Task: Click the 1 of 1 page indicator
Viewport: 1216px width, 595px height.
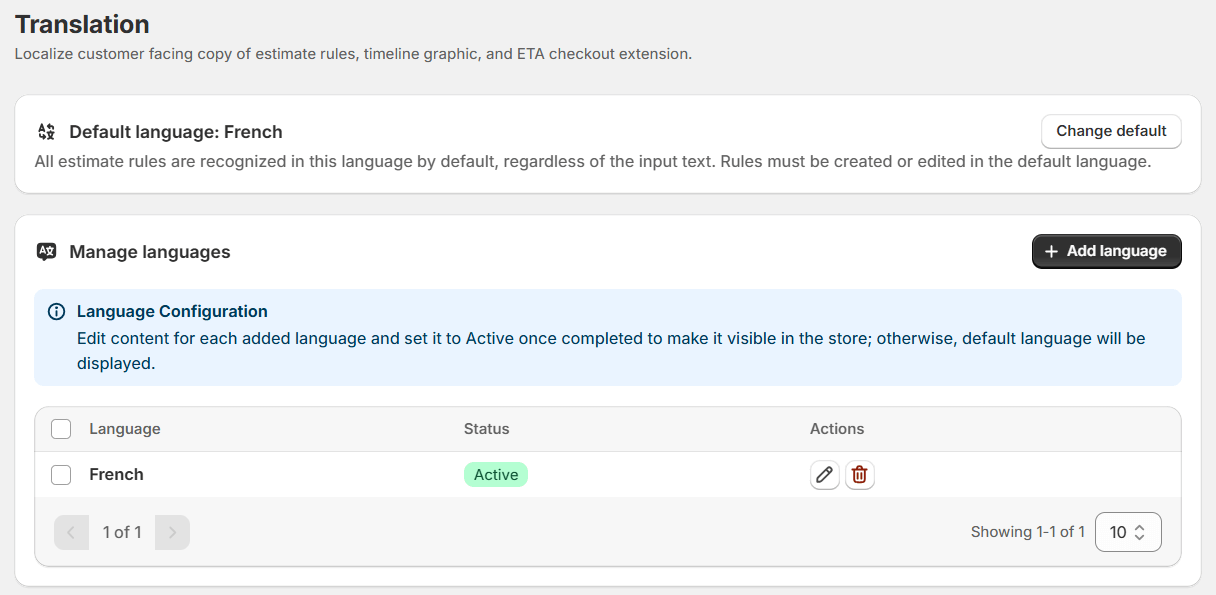Action: coord(121,531)
